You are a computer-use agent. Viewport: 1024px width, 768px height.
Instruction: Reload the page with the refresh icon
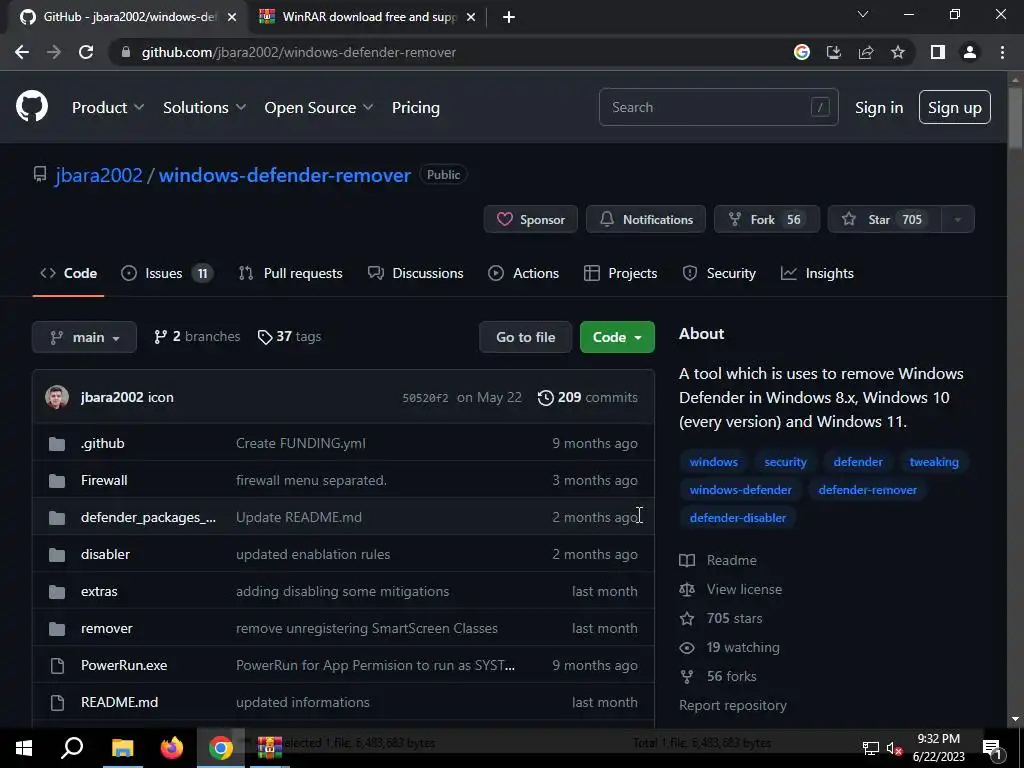86,52
